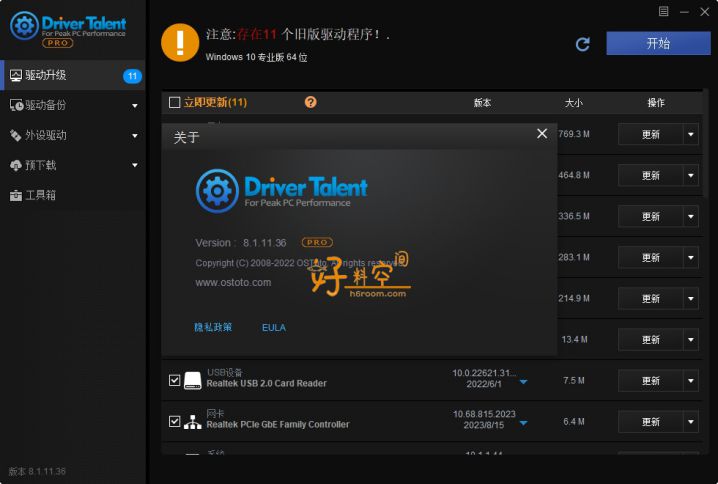
Task: Click the 6.4 M size value
Action: [x=574, y=422]
